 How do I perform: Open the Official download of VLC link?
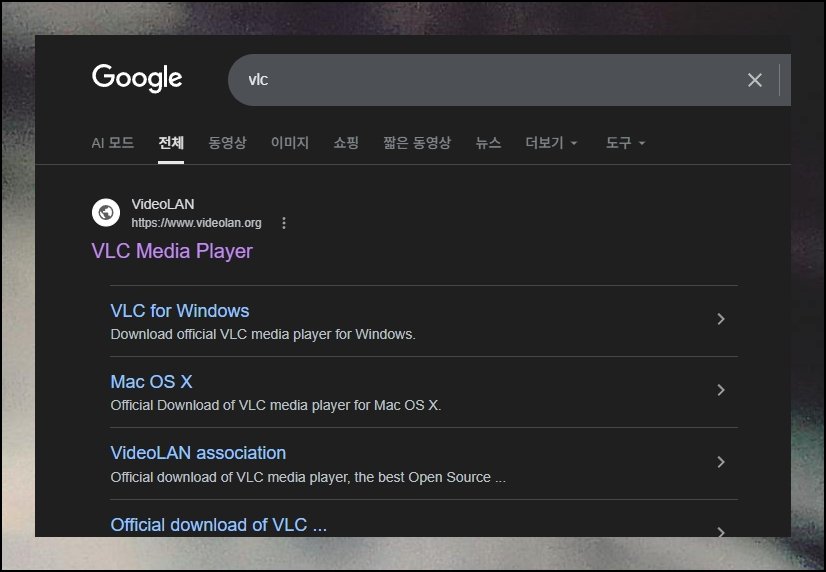219,525
